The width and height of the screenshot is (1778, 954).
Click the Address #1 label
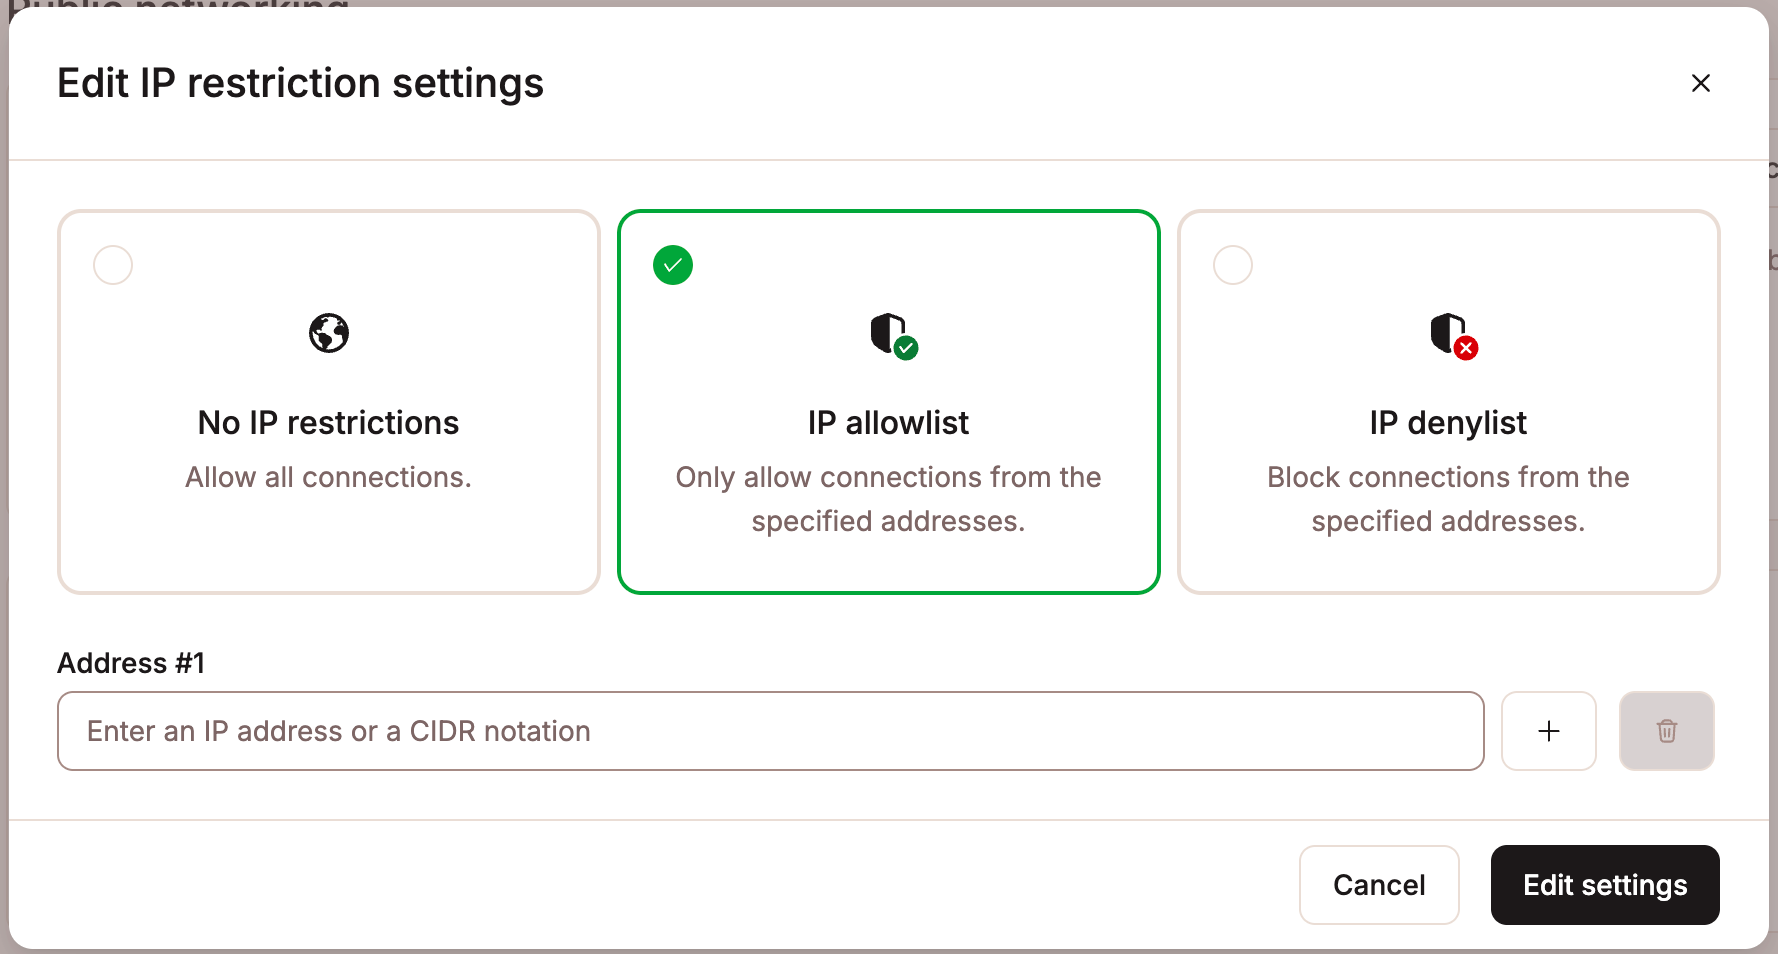pos(130,662)
